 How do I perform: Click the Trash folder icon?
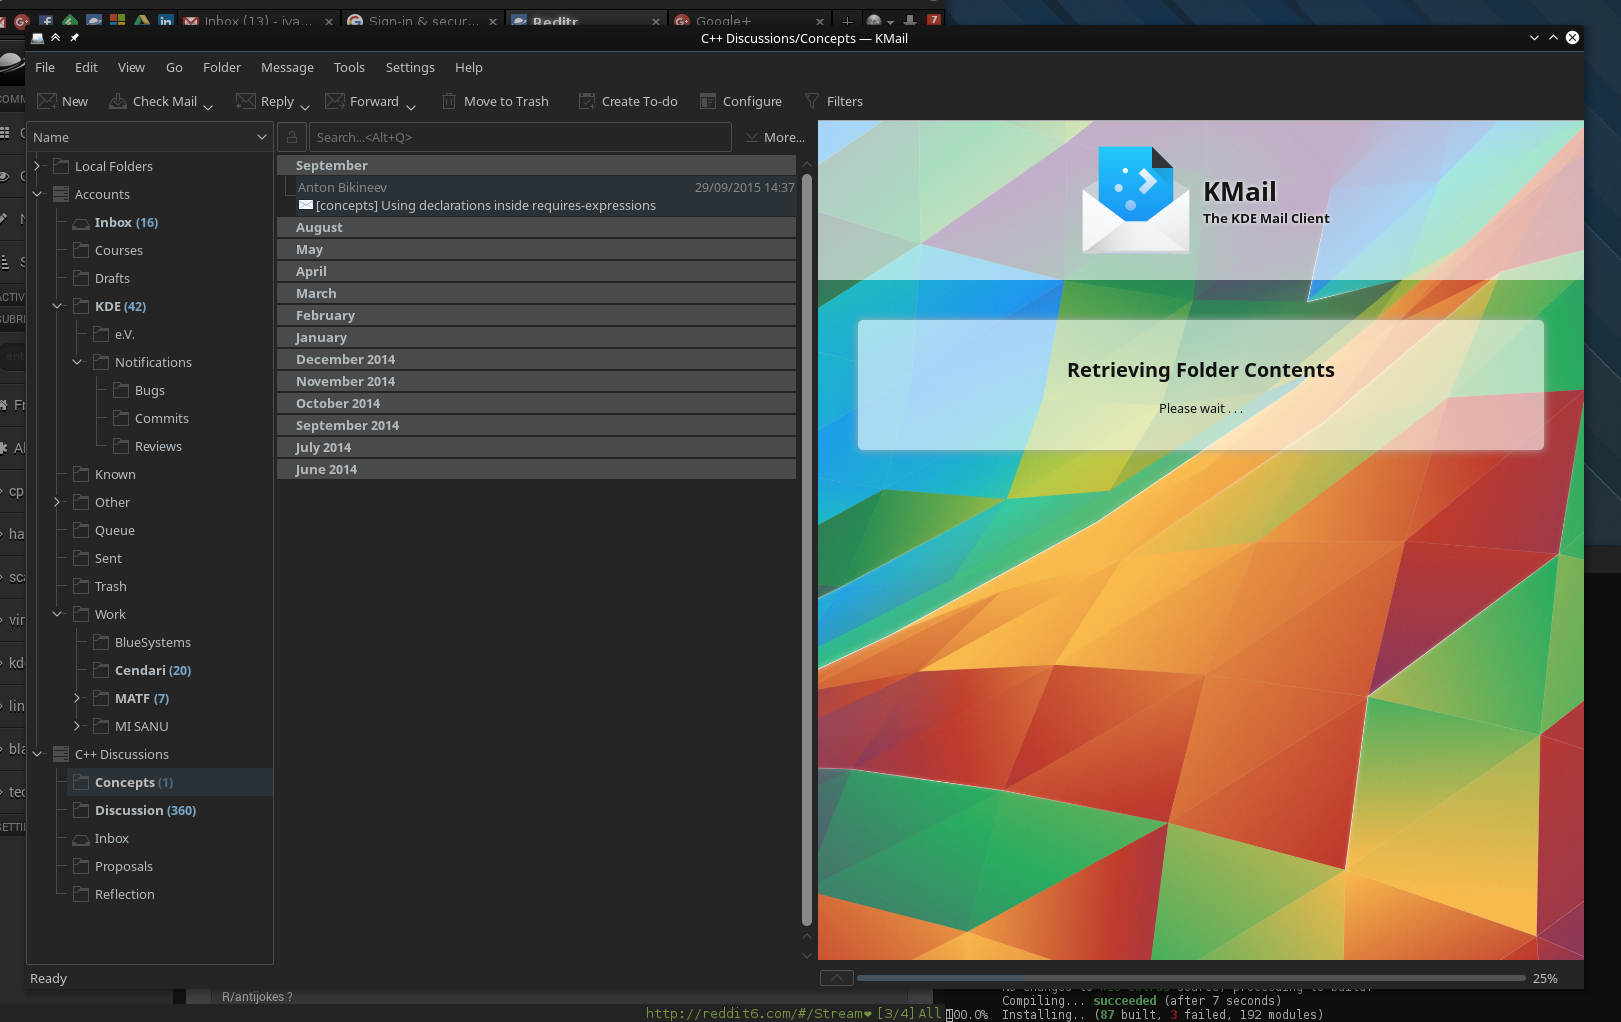[x=81, y=586]
